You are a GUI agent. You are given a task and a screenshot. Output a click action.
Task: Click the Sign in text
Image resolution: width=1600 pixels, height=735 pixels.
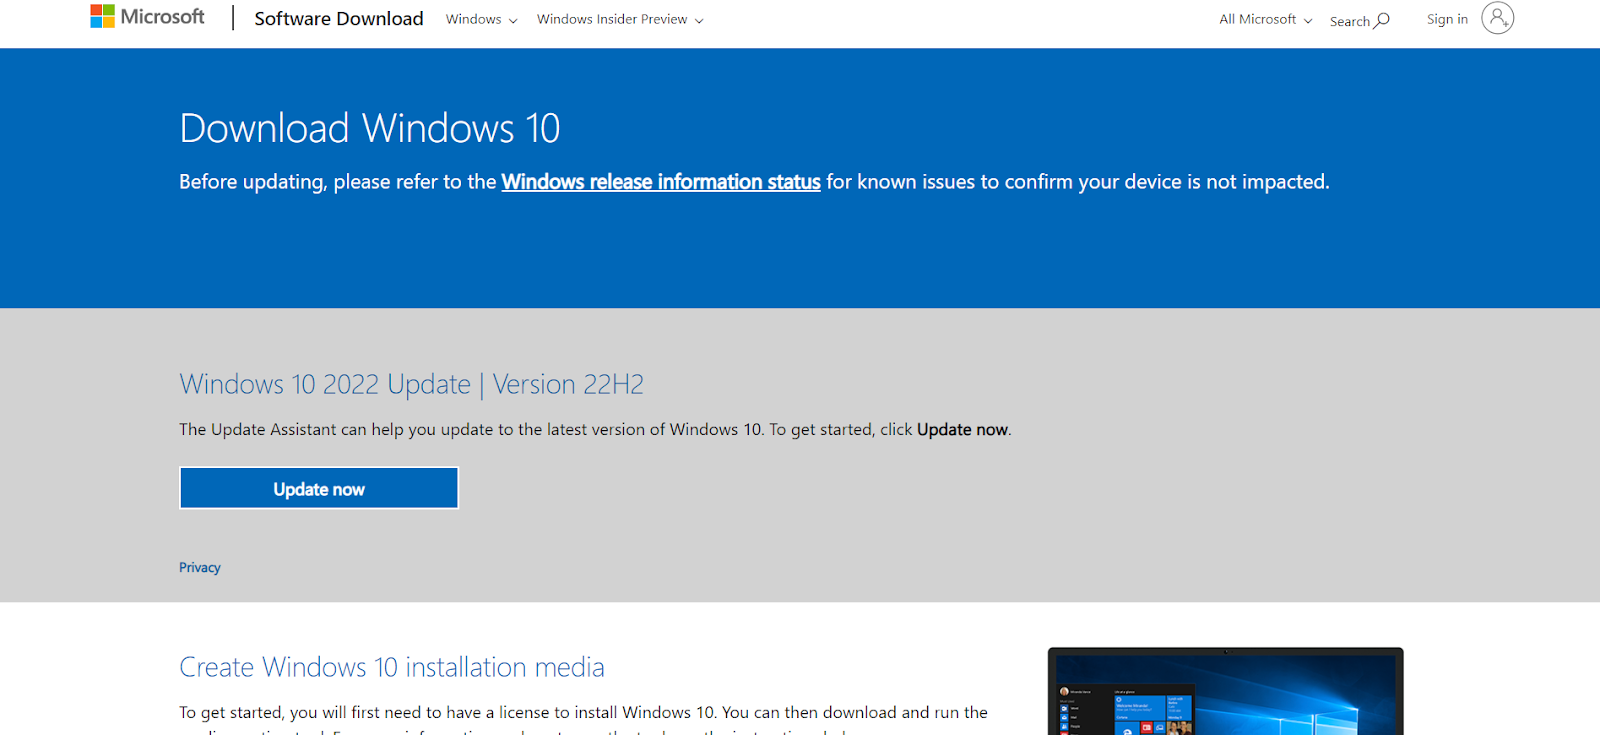coord(1447,19)
